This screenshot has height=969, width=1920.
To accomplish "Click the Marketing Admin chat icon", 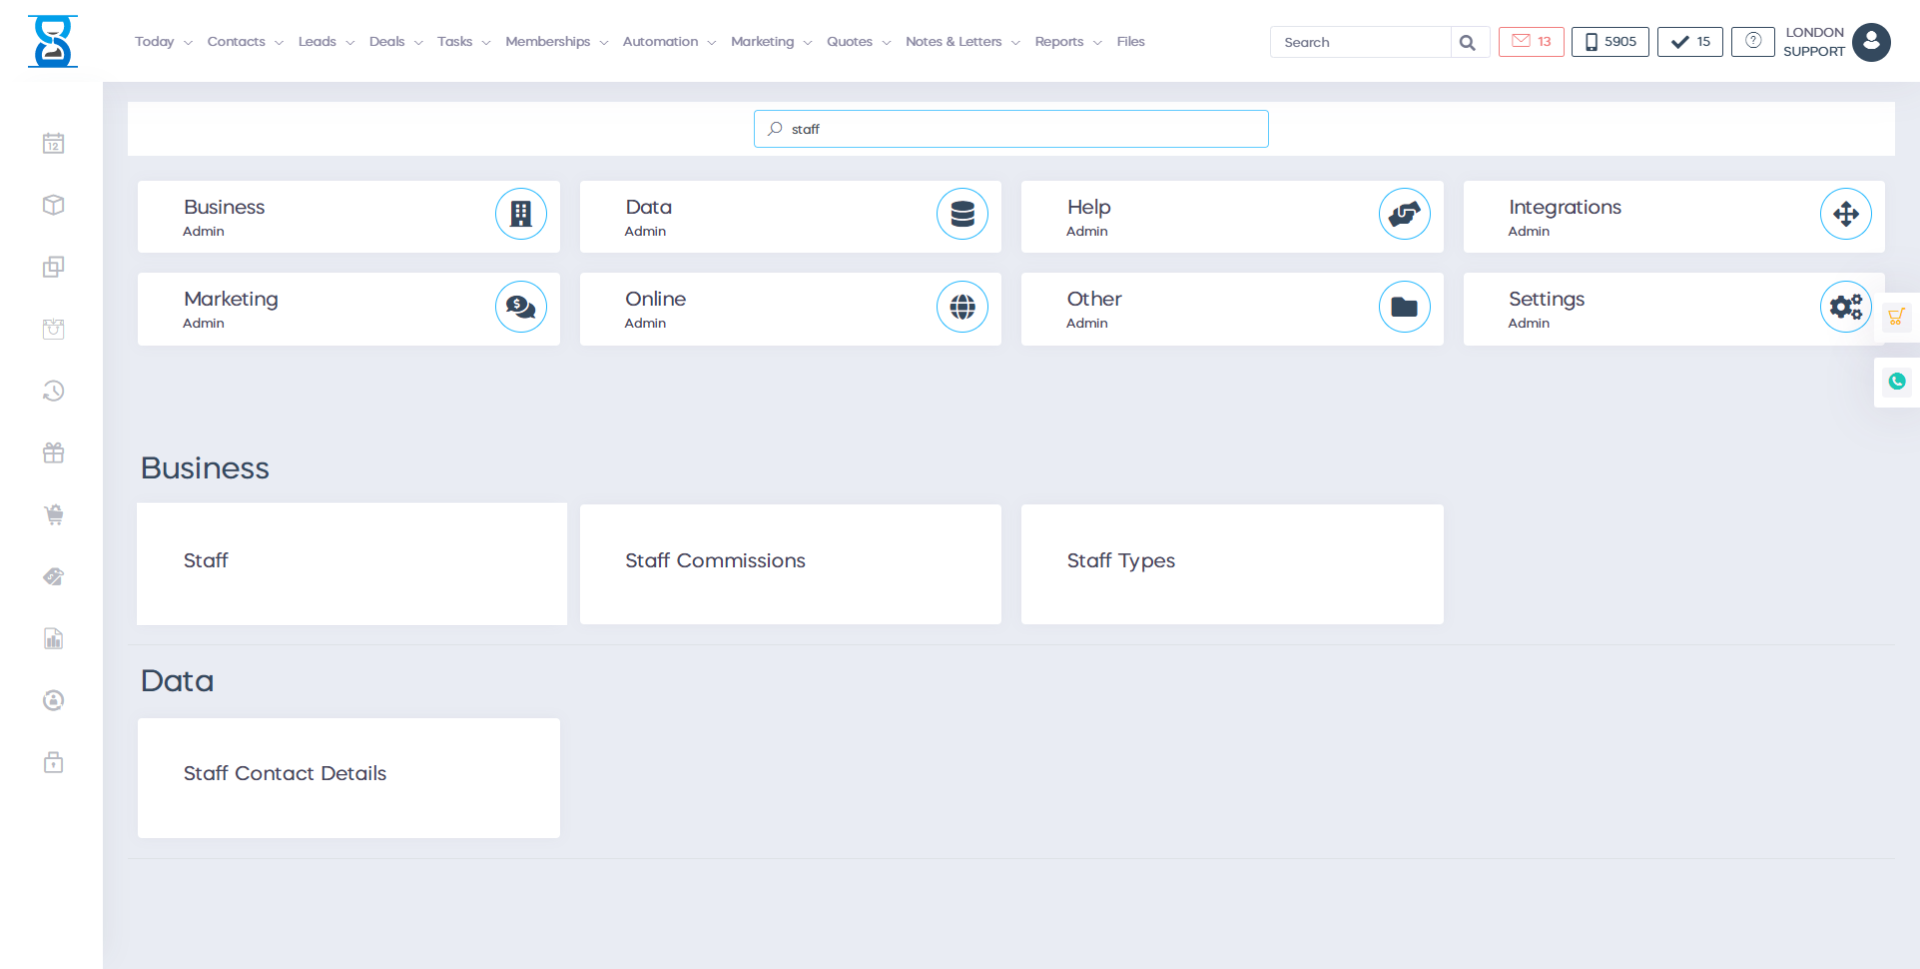I will [520, 307].
